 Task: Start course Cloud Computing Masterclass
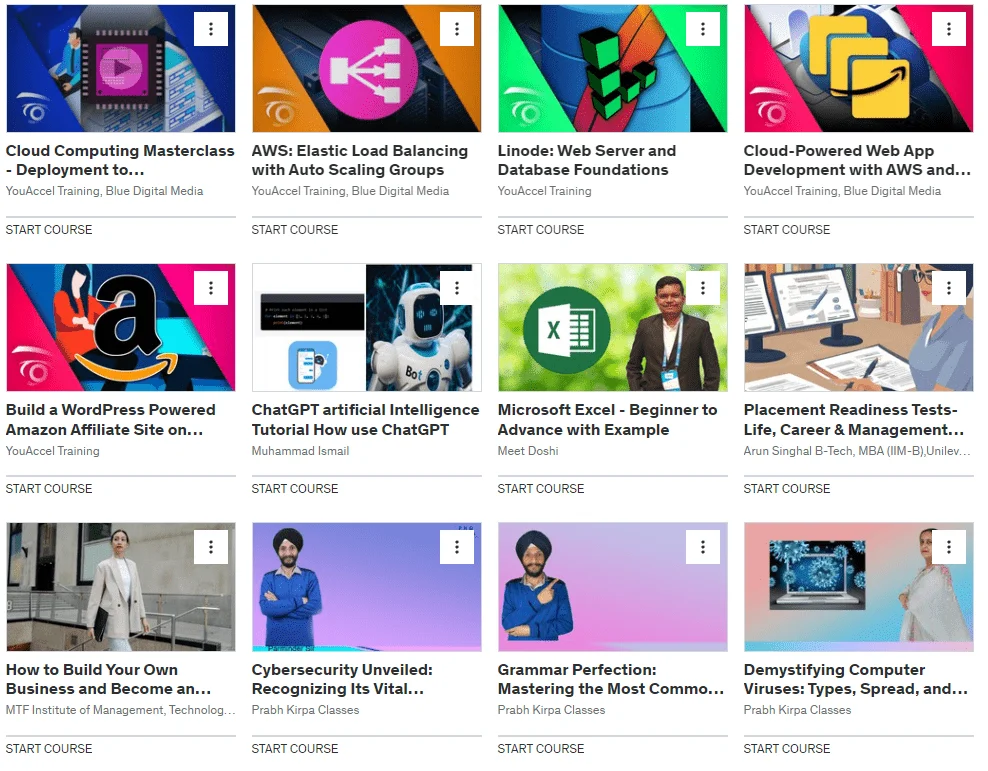coord(49,230)
